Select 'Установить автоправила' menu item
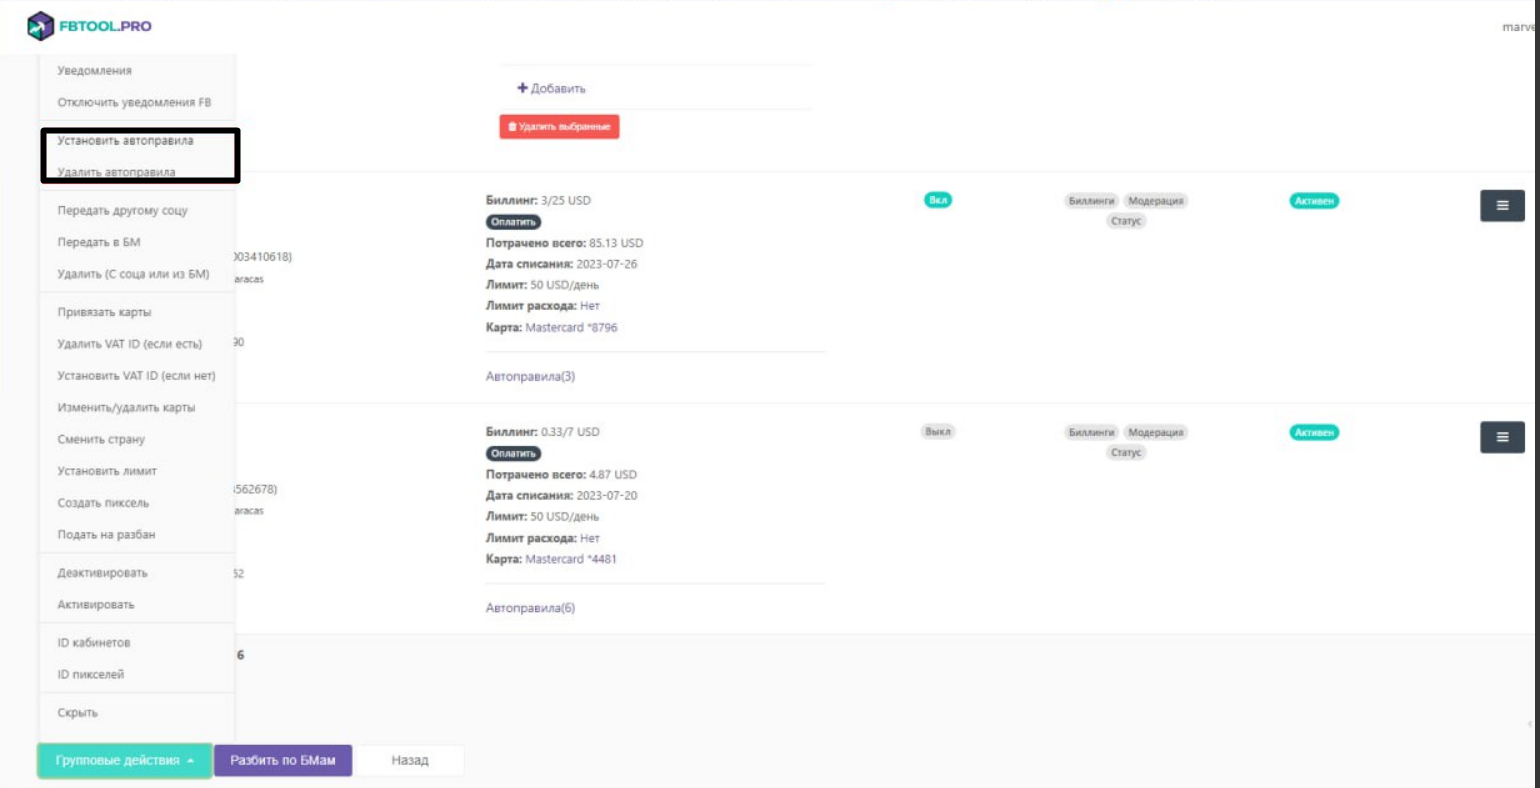The image size is (1540, 788). coord(126,141)
